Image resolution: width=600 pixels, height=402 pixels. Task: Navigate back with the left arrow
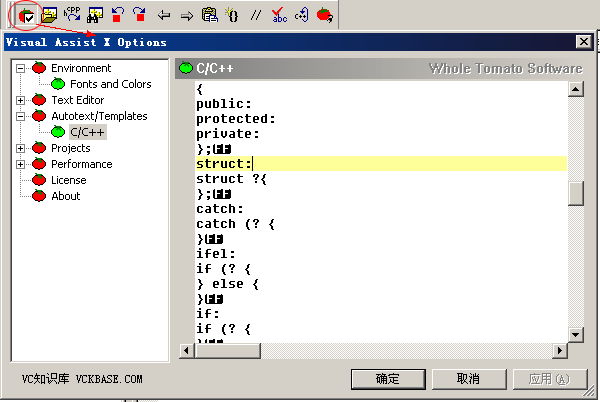[x=164, y=16]
